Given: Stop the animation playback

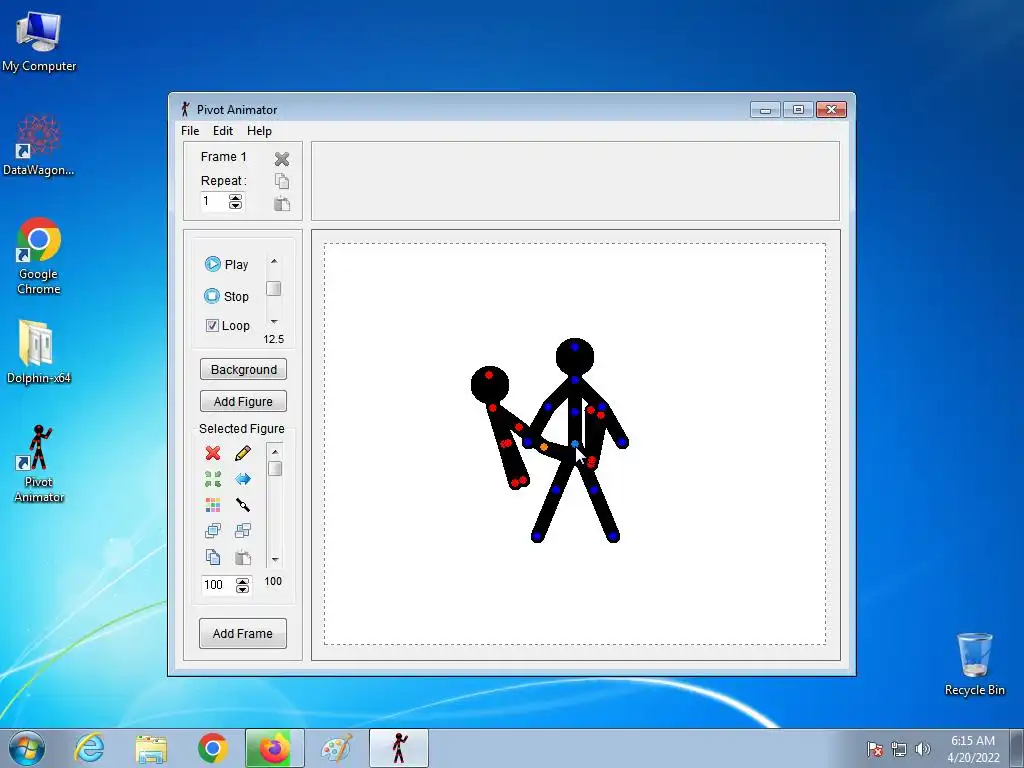Looking at the screenshot, I should (x=227, y=296).
